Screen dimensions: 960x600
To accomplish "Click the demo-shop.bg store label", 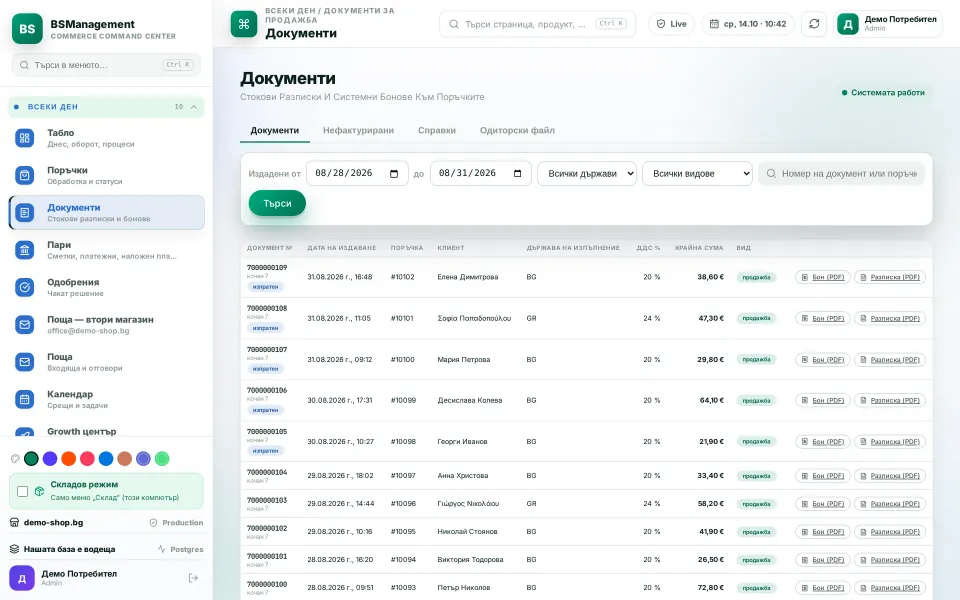I will (53, 523).
